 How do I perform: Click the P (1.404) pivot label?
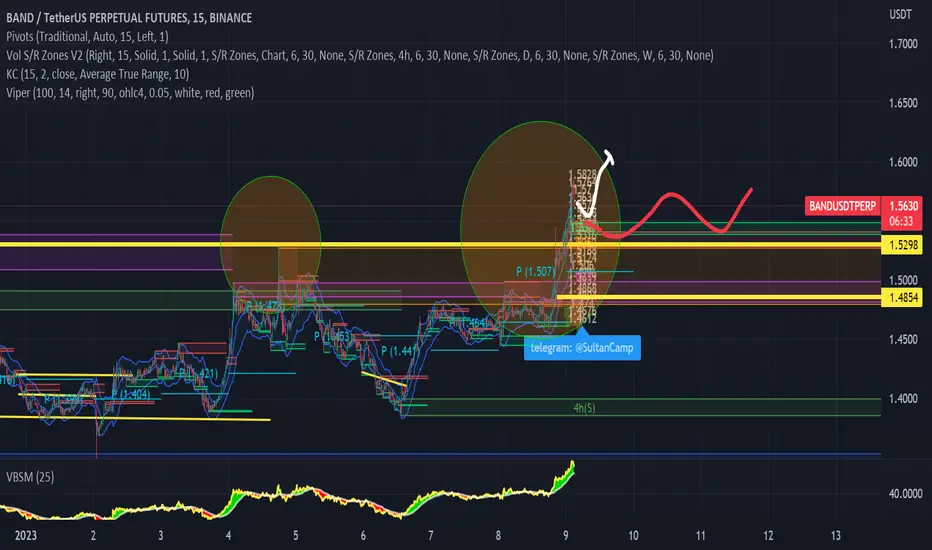tap(131, 394)
